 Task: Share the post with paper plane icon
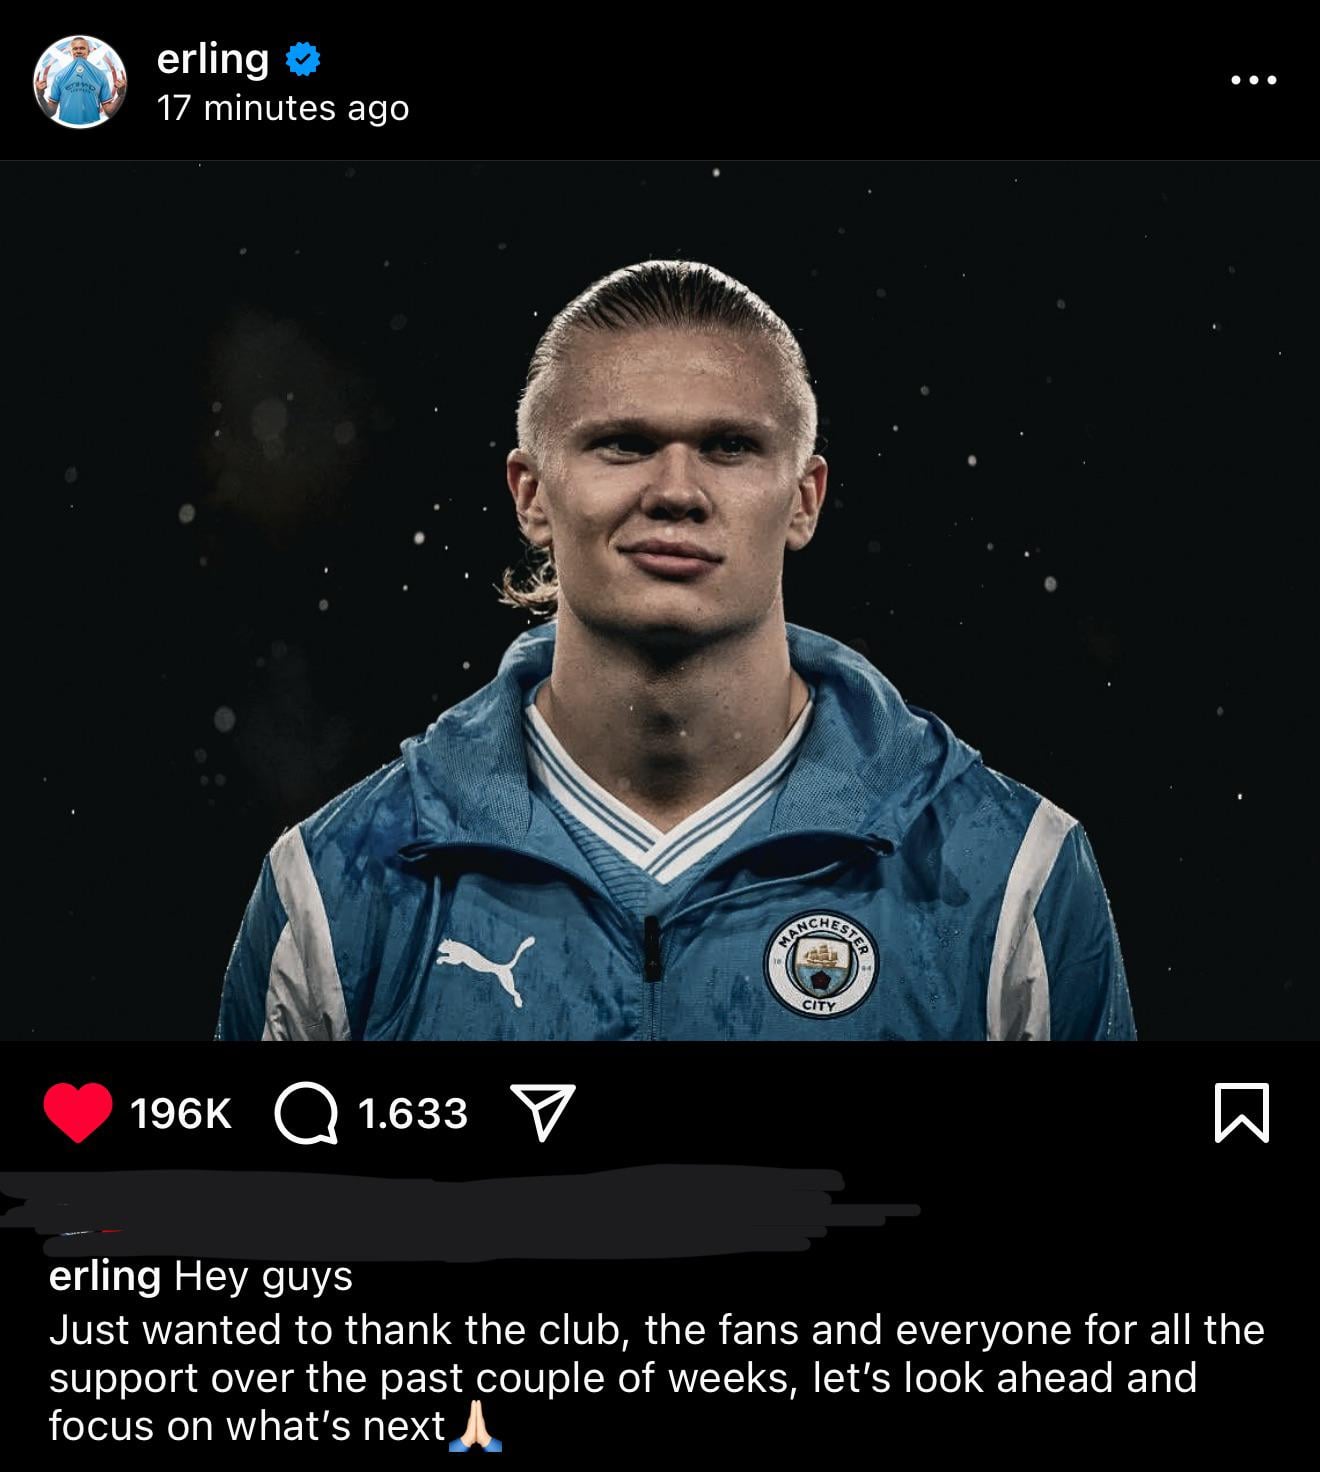[x=543, y=1112]
